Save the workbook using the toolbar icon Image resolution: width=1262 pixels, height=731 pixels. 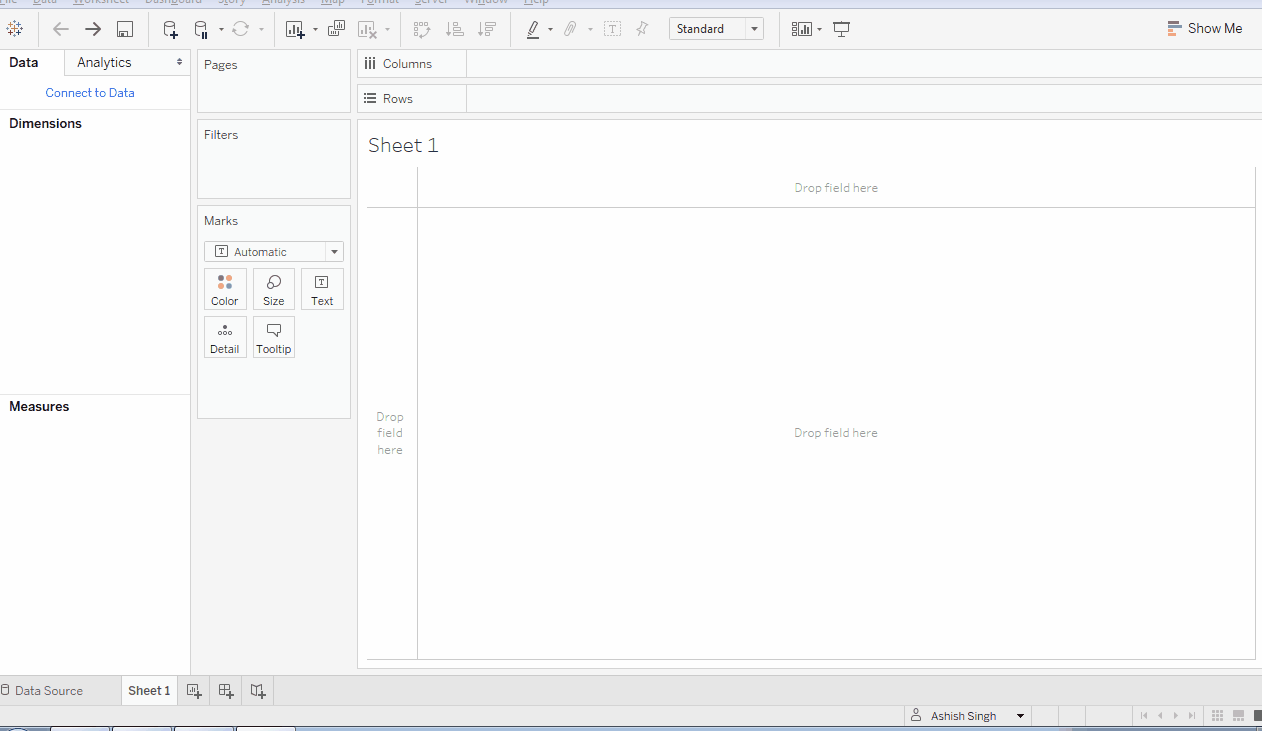(125, 29)
